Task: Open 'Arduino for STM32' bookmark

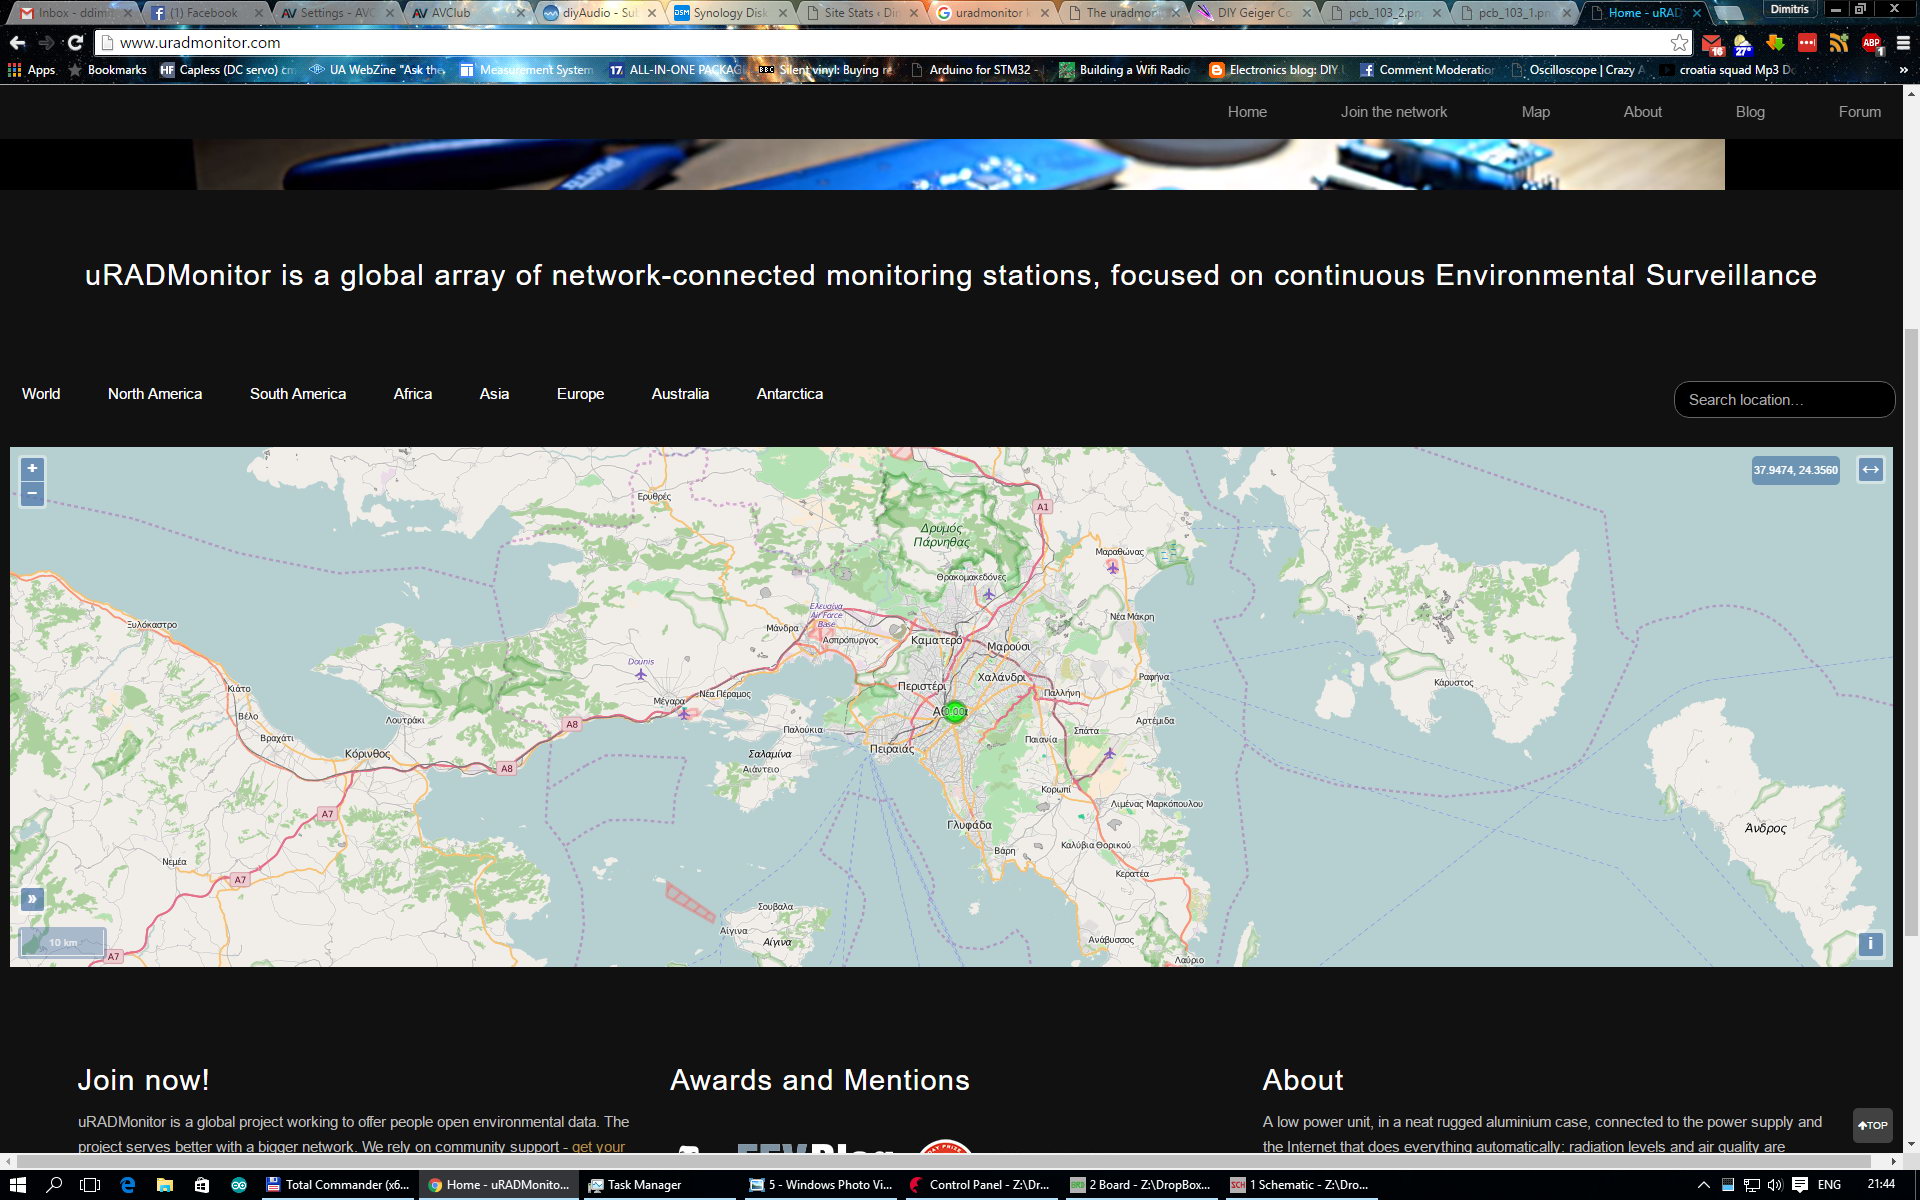Action: tap(975, 70)
